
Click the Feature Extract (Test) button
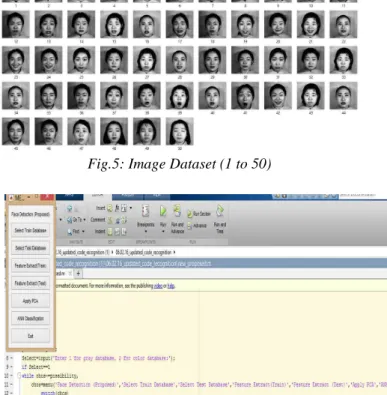pos(30,283)
